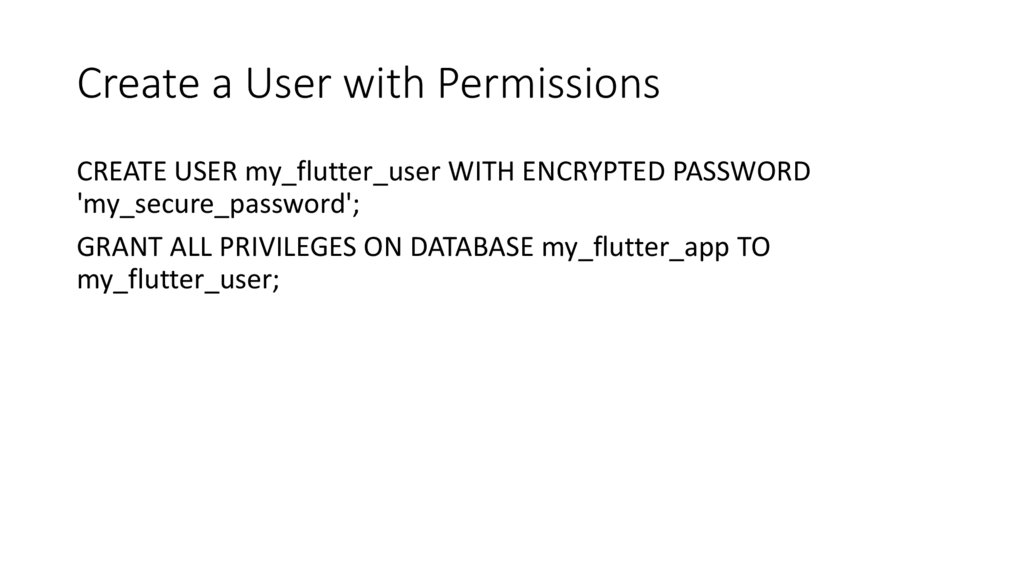Click the uppercase "USER" keyword in the body
Image resolution: width=1024 pixels, height=574 pixels.
click(x=203, y=172)
